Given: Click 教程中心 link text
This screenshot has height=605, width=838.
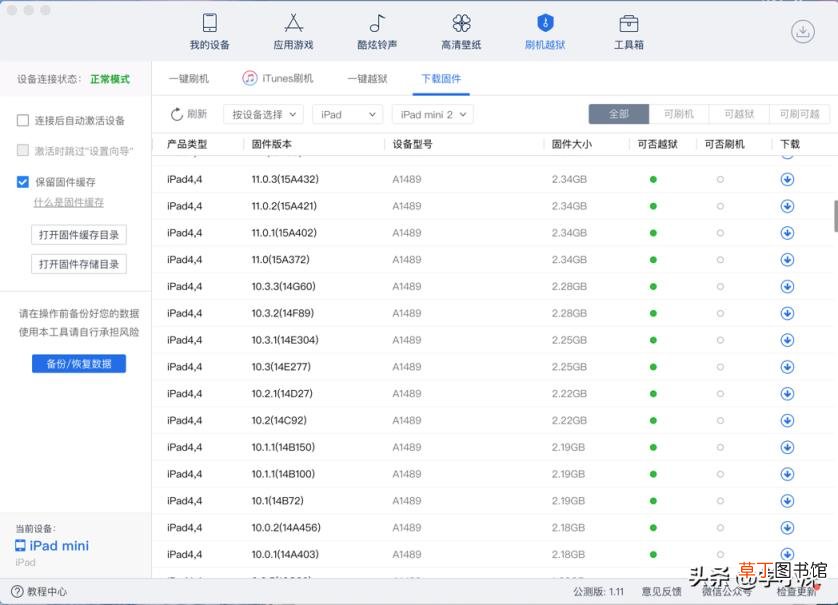Looking at the screenshot, I should click(47, 592).
